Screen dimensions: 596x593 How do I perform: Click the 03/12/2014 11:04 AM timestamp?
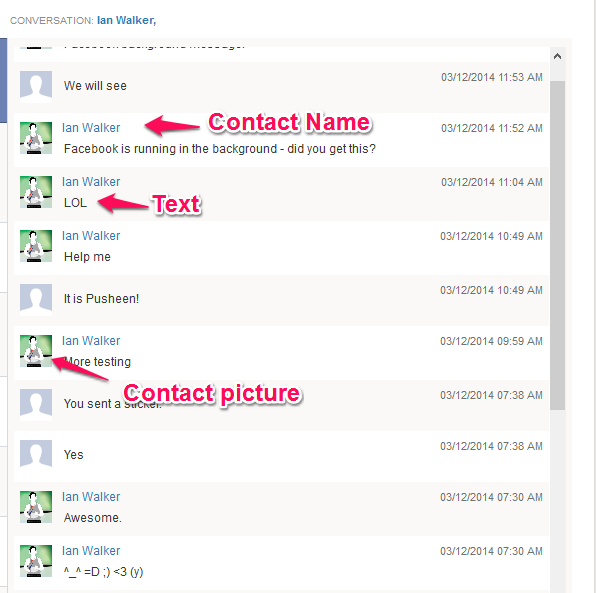coord(491,182)
